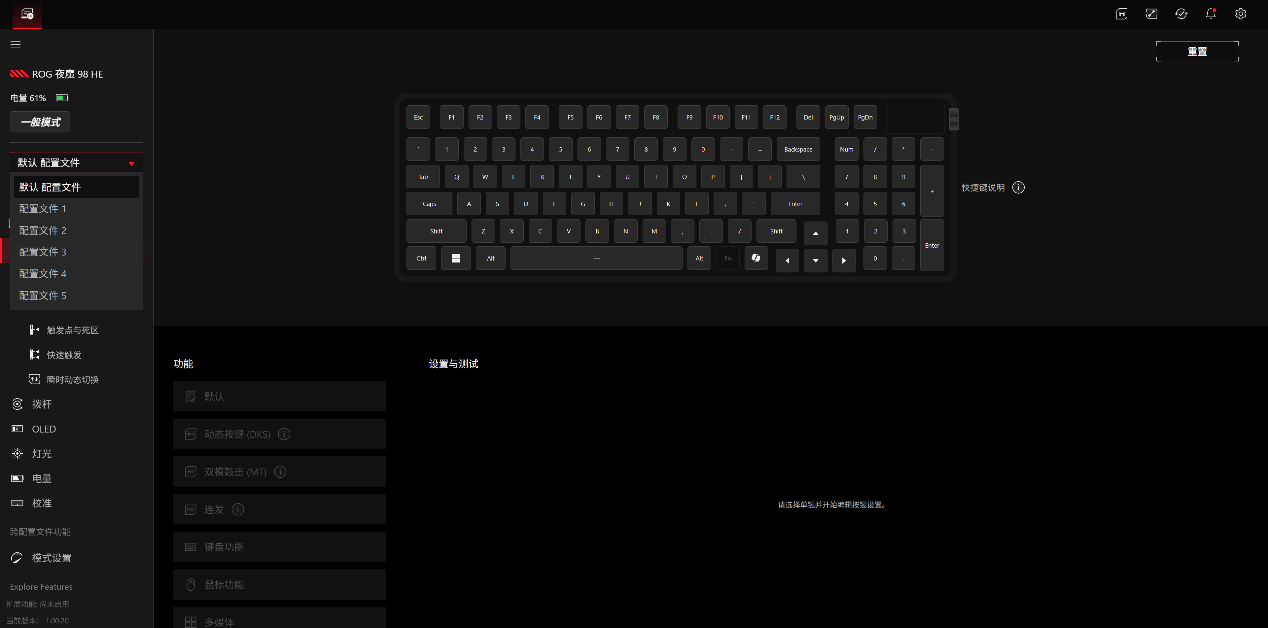1268x628 pixels.
Task: Click the hamburger menu icon
Action: pos(15,44)
